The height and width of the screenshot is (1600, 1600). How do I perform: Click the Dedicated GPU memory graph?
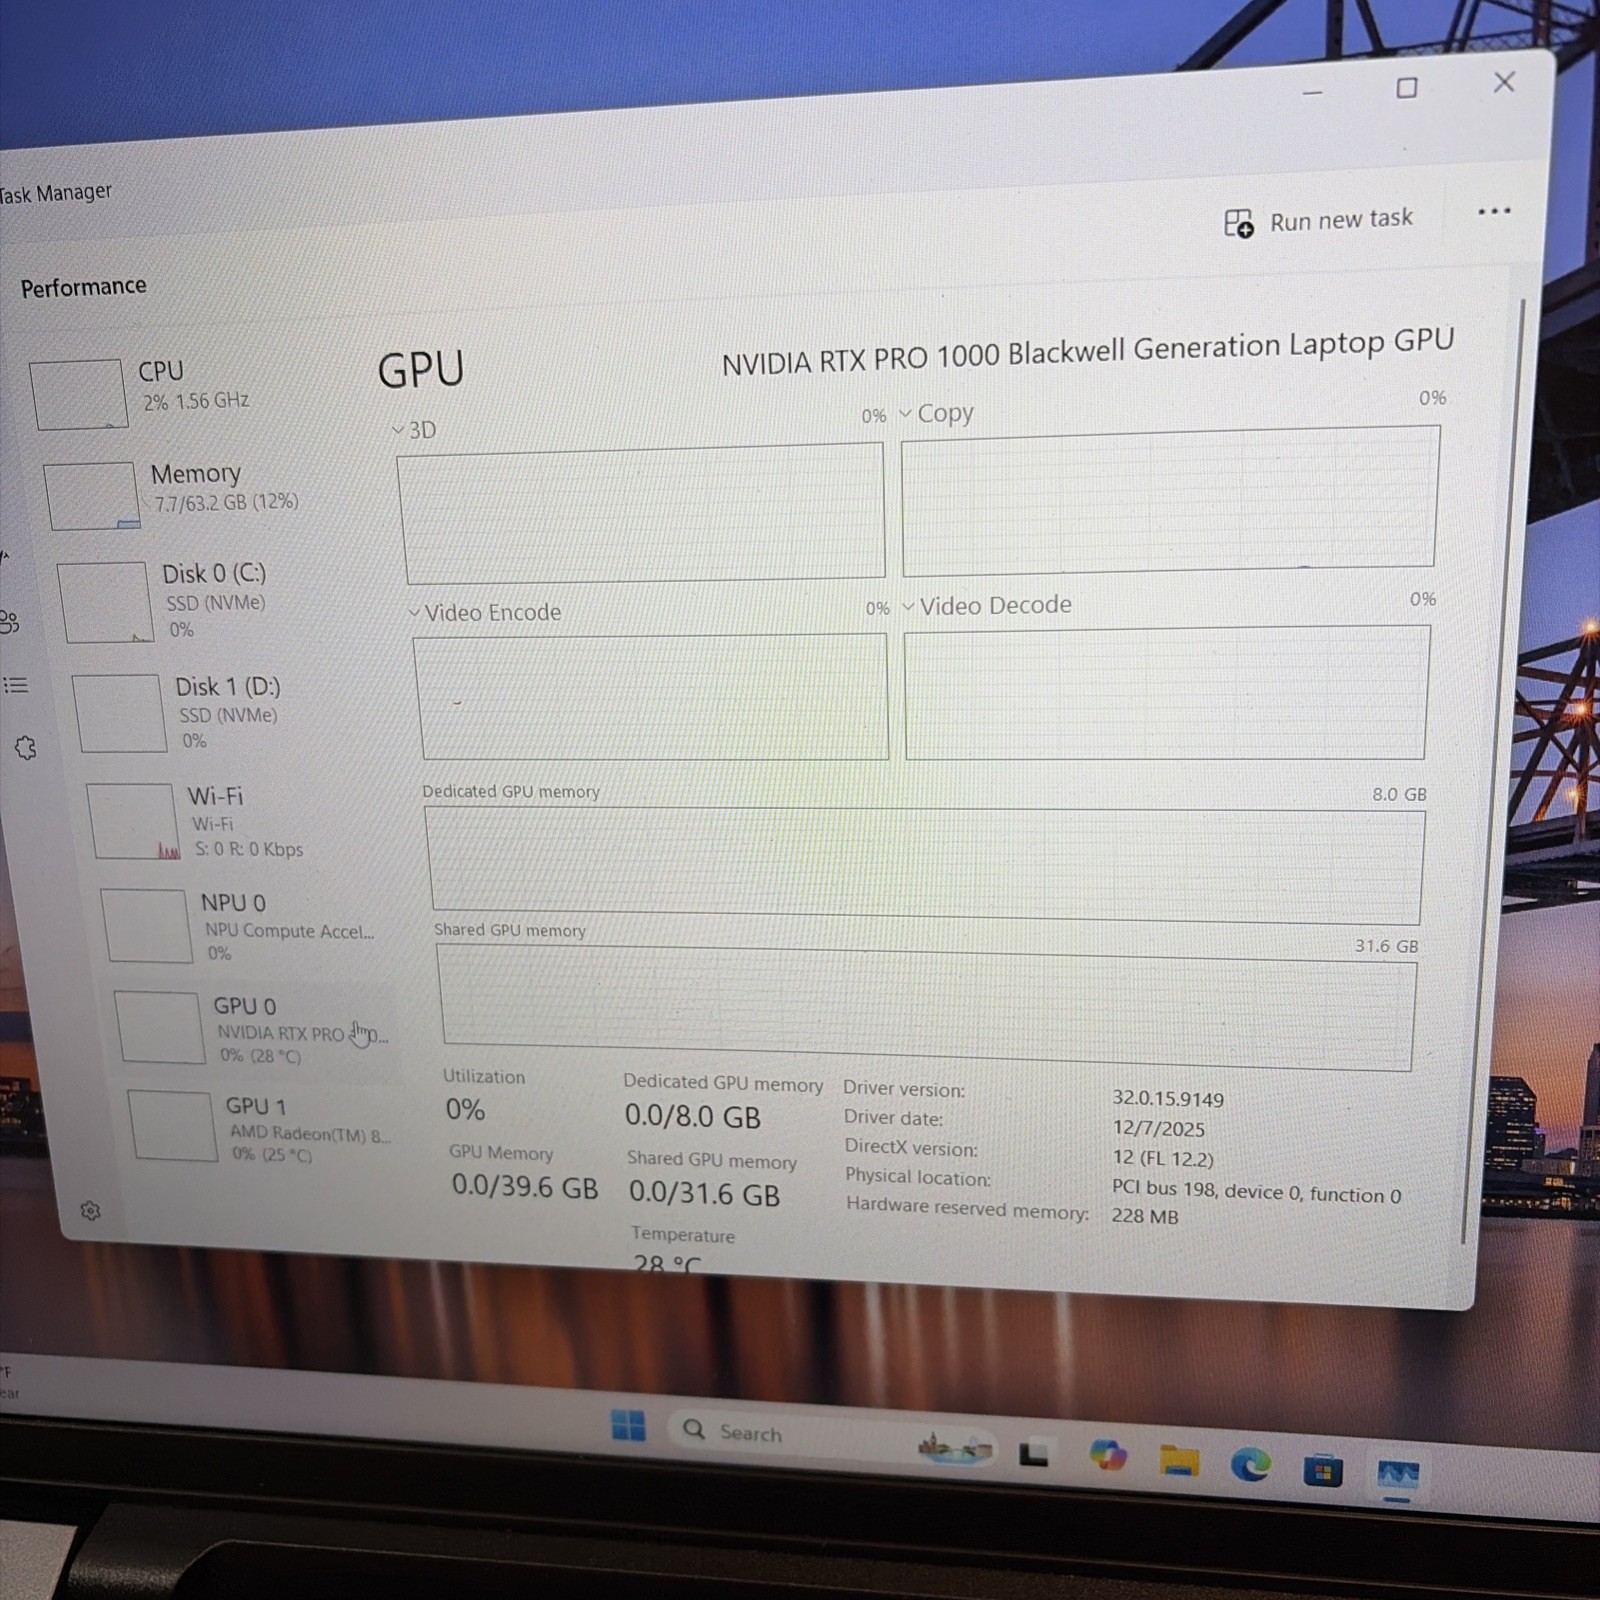tap(924, 868)
